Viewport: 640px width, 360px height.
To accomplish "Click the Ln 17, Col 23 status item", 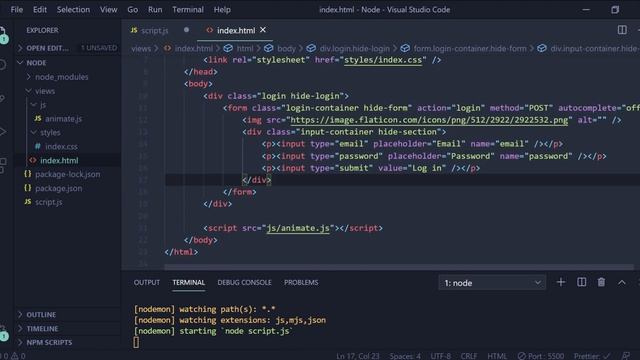I will tap(358, 356).
